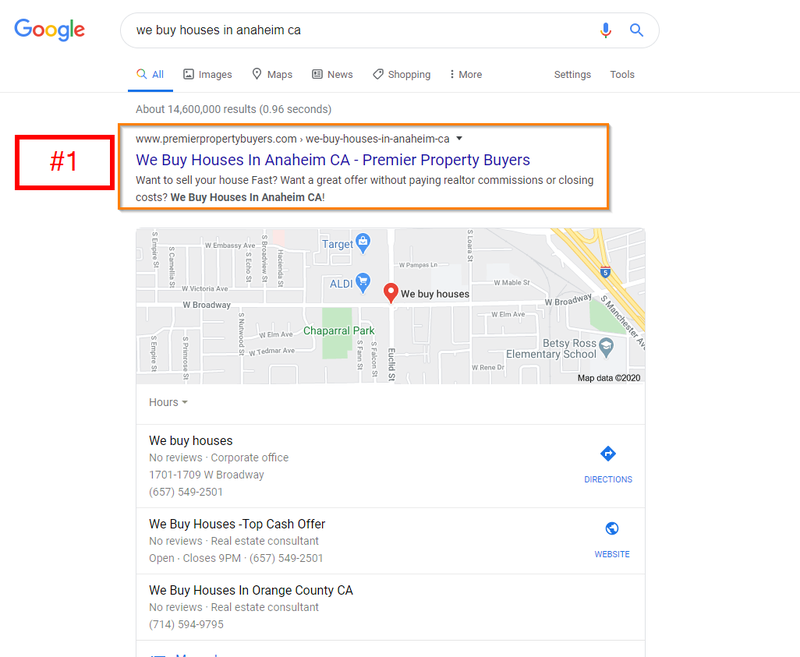Click the About 14,600,000 results text
800x657 pixels.
click(x=234, y=109)
